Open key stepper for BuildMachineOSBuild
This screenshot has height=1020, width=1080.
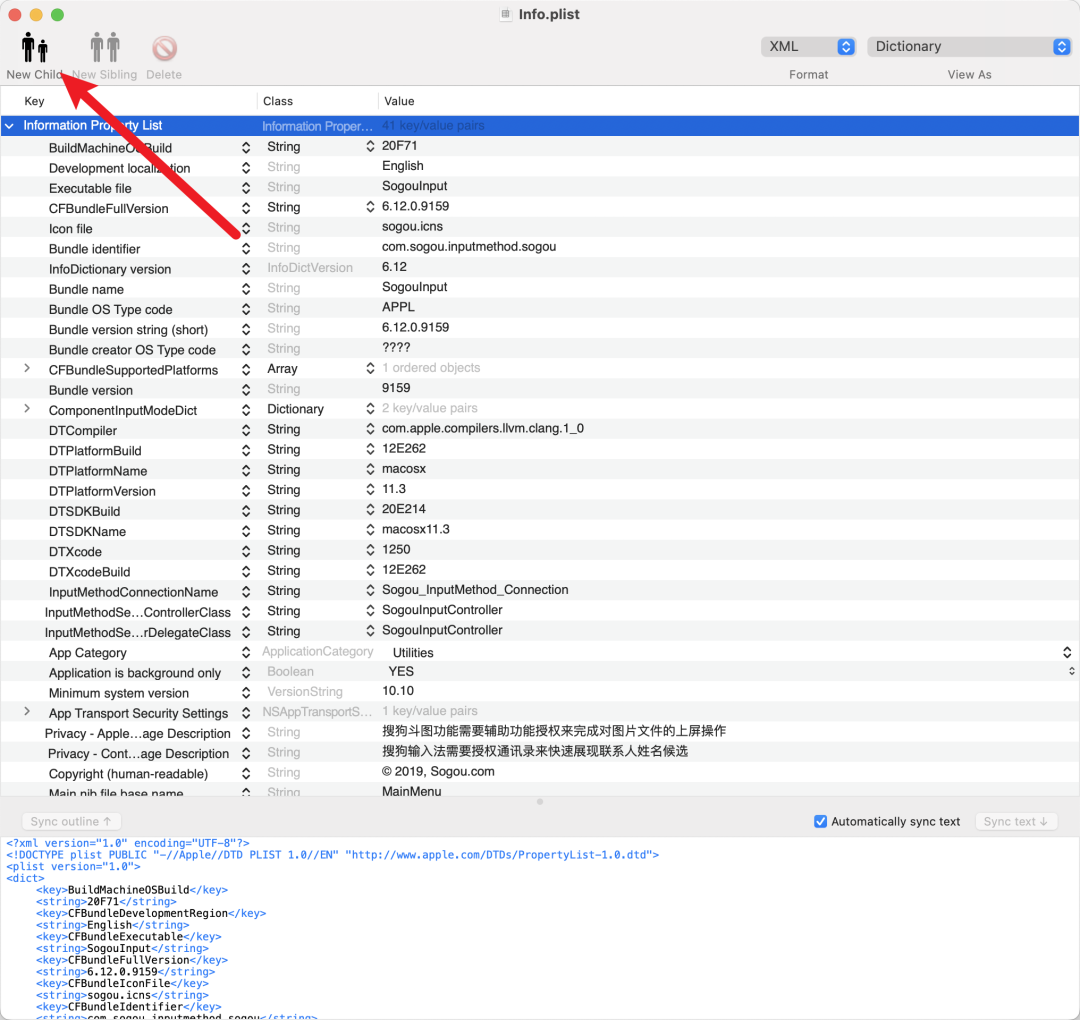click(246, 147)
